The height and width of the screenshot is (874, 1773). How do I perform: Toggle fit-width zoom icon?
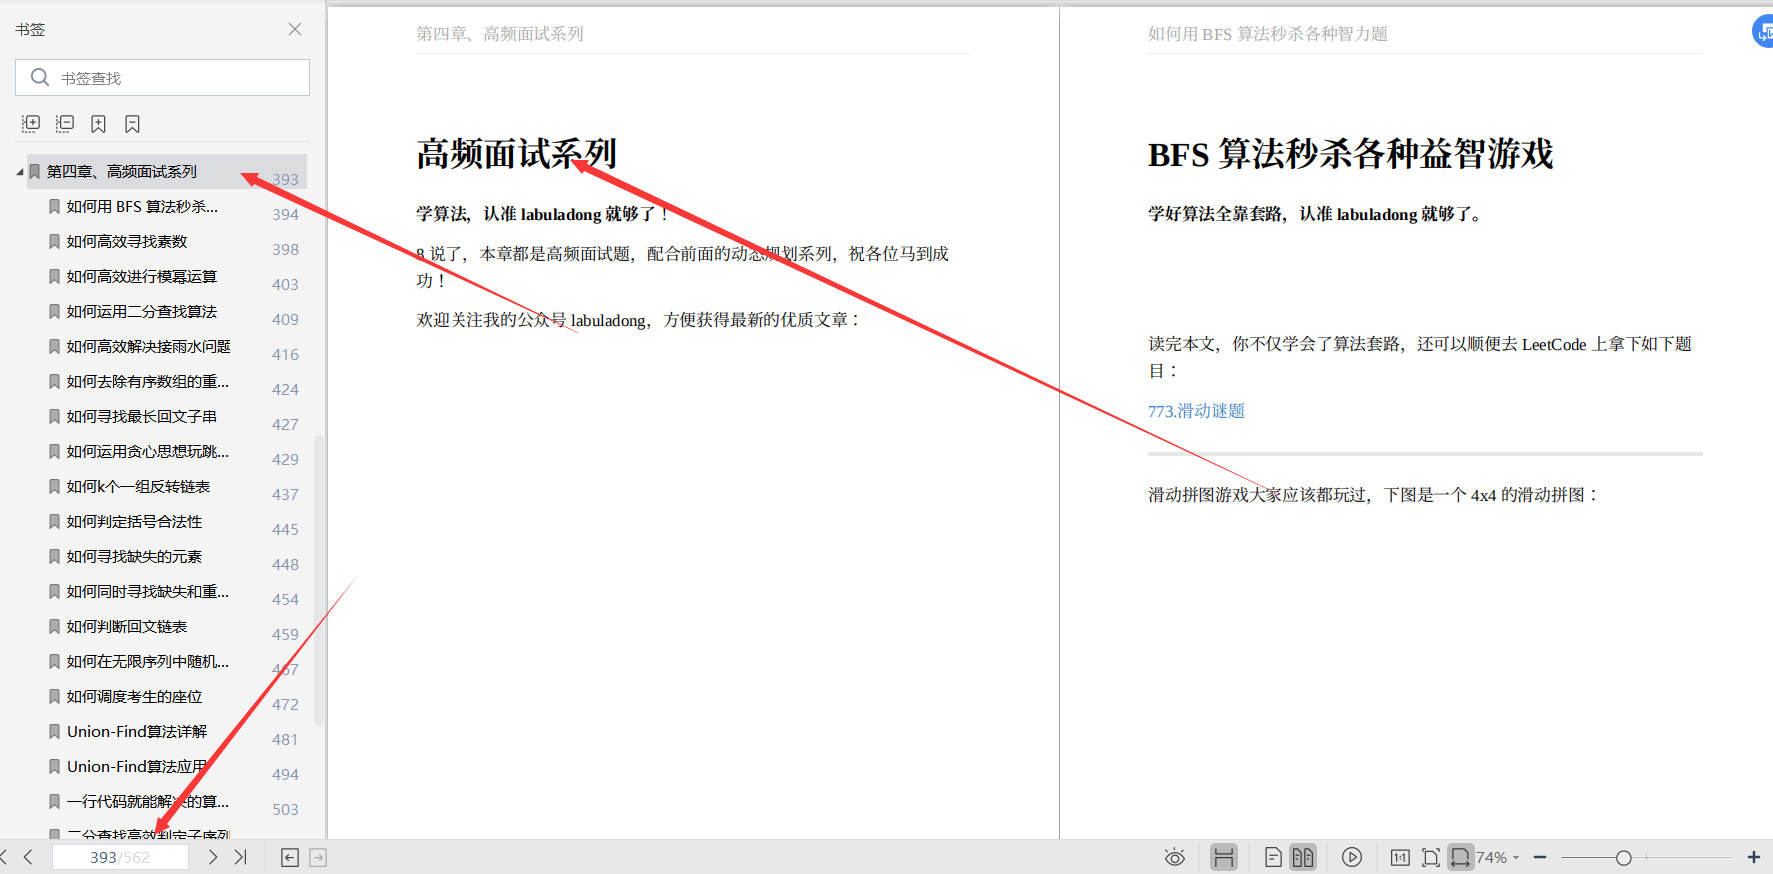pyautogui.click(x=1461, y=857)
